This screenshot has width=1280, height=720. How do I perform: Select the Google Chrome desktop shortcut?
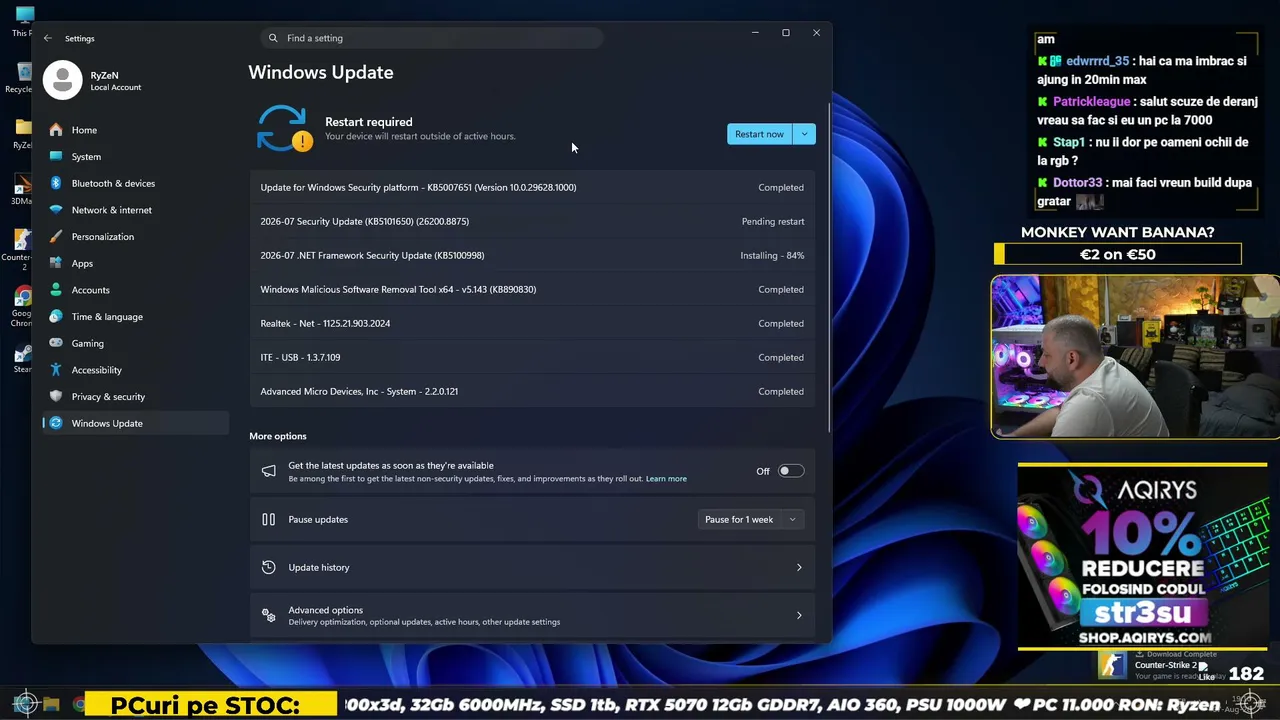tap(22, 305)
